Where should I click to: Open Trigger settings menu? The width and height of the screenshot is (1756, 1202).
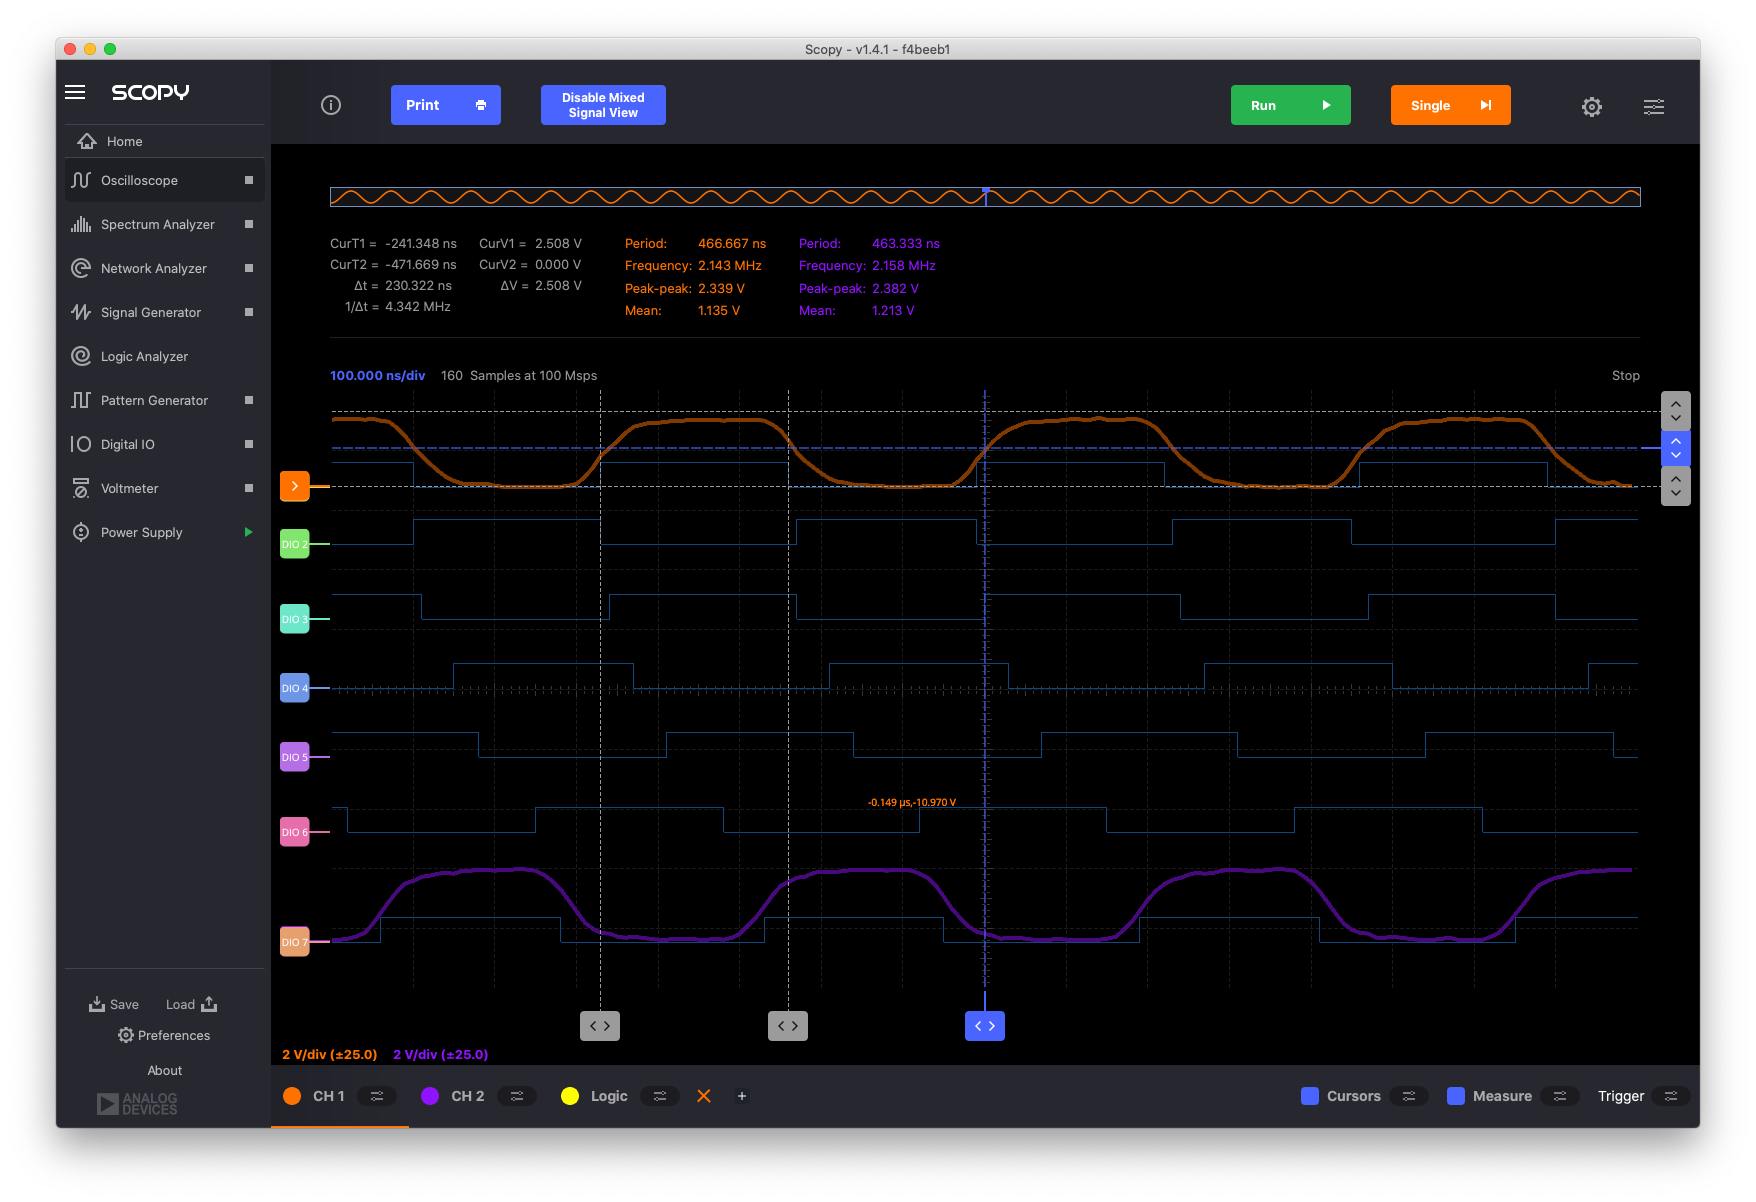click(x=1671, y=1096)
